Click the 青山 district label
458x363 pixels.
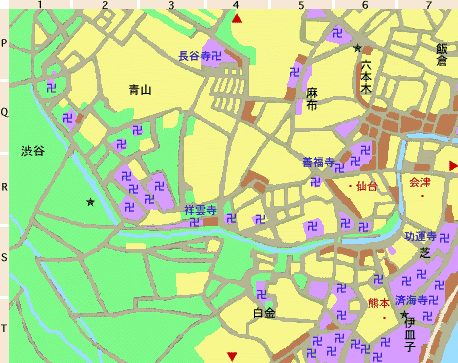click(140, 90)
